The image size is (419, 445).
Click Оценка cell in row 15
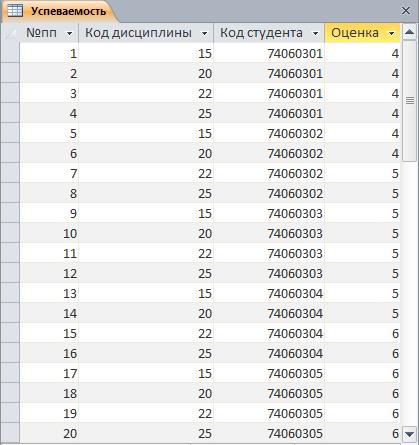click(362, 333)
